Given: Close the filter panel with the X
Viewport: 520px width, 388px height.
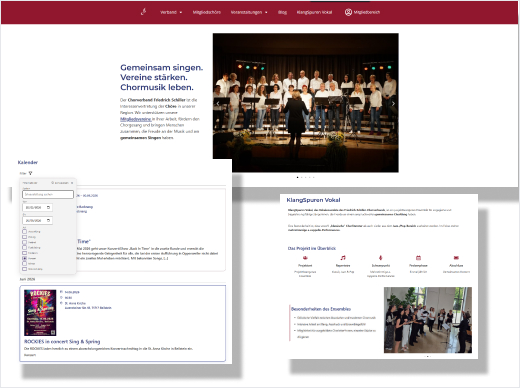Looking at the screenshot, I should coord(72,183).
